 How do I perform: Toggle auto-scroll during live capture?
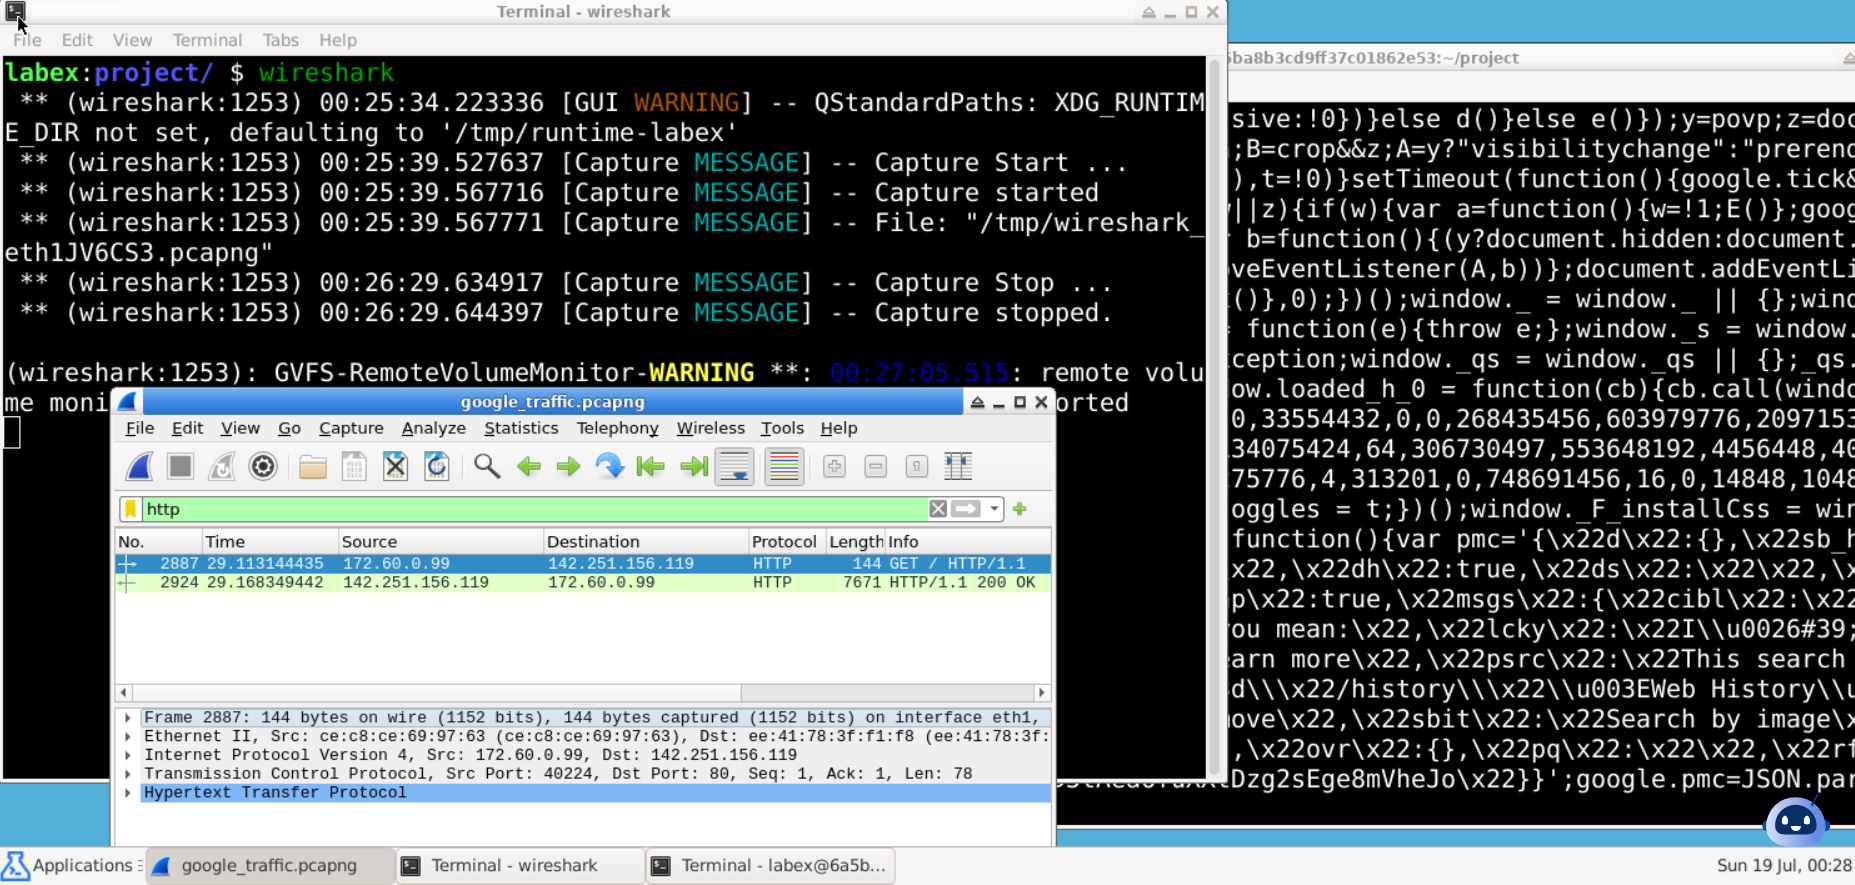tap(734, 466)
